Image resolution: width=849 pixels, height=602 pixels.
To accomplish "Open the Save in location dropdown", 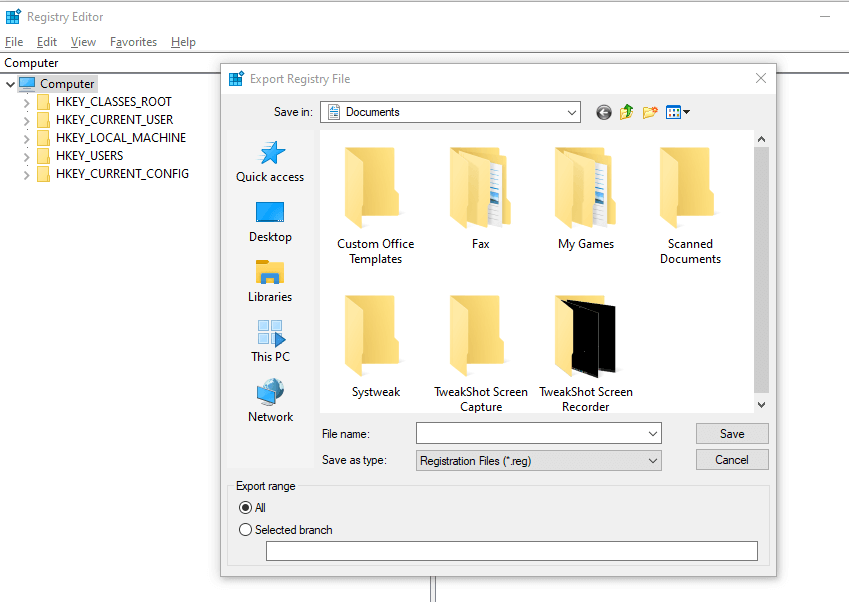I will [571, 112].
